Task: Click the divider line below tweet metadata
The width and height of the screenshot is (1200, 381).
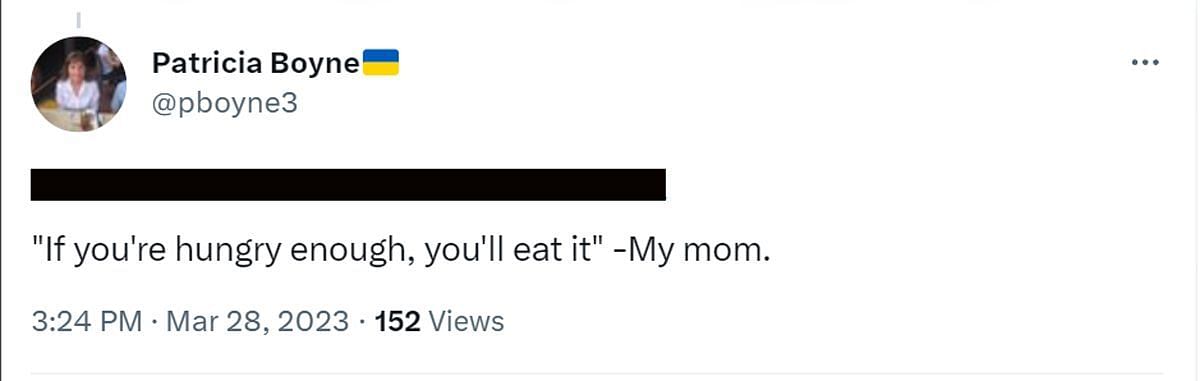Action: point(600,375)
